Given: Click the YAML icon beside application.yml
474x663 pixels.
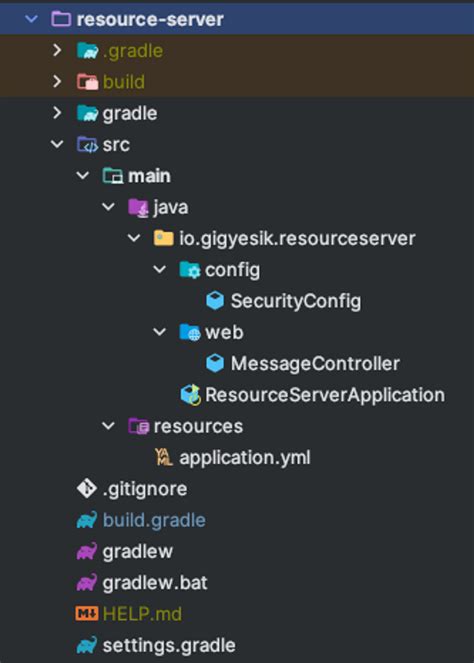Looking at the screenshot, I should pos(164,458).
